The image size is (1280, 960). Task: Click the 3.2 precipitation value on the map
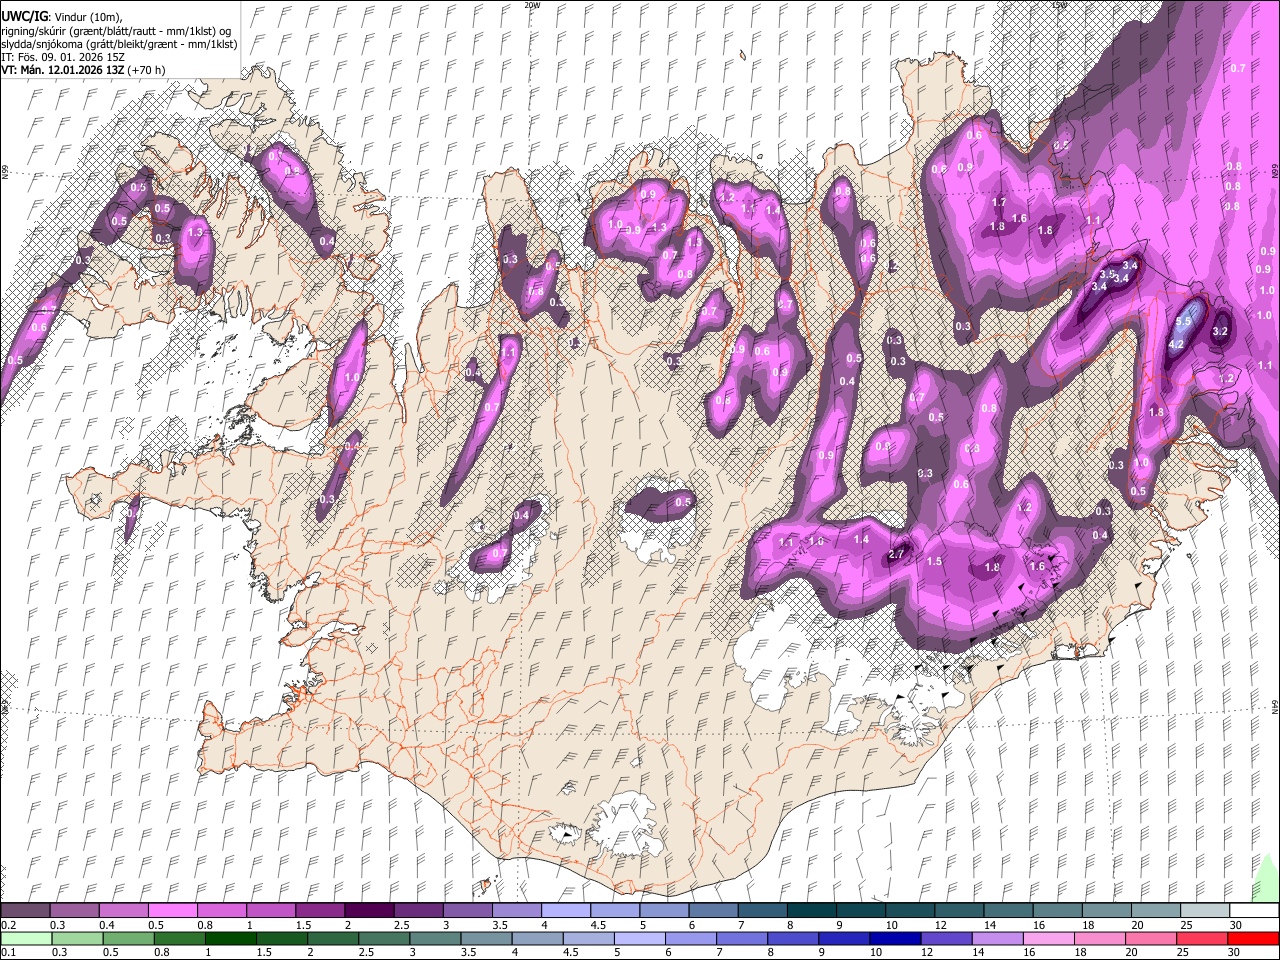(x=1220, y=331)
